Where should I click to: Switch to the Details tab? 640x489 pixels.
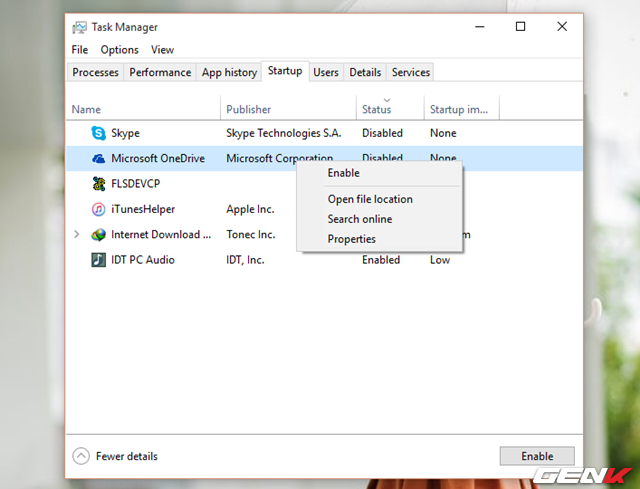tap(365, 72)
